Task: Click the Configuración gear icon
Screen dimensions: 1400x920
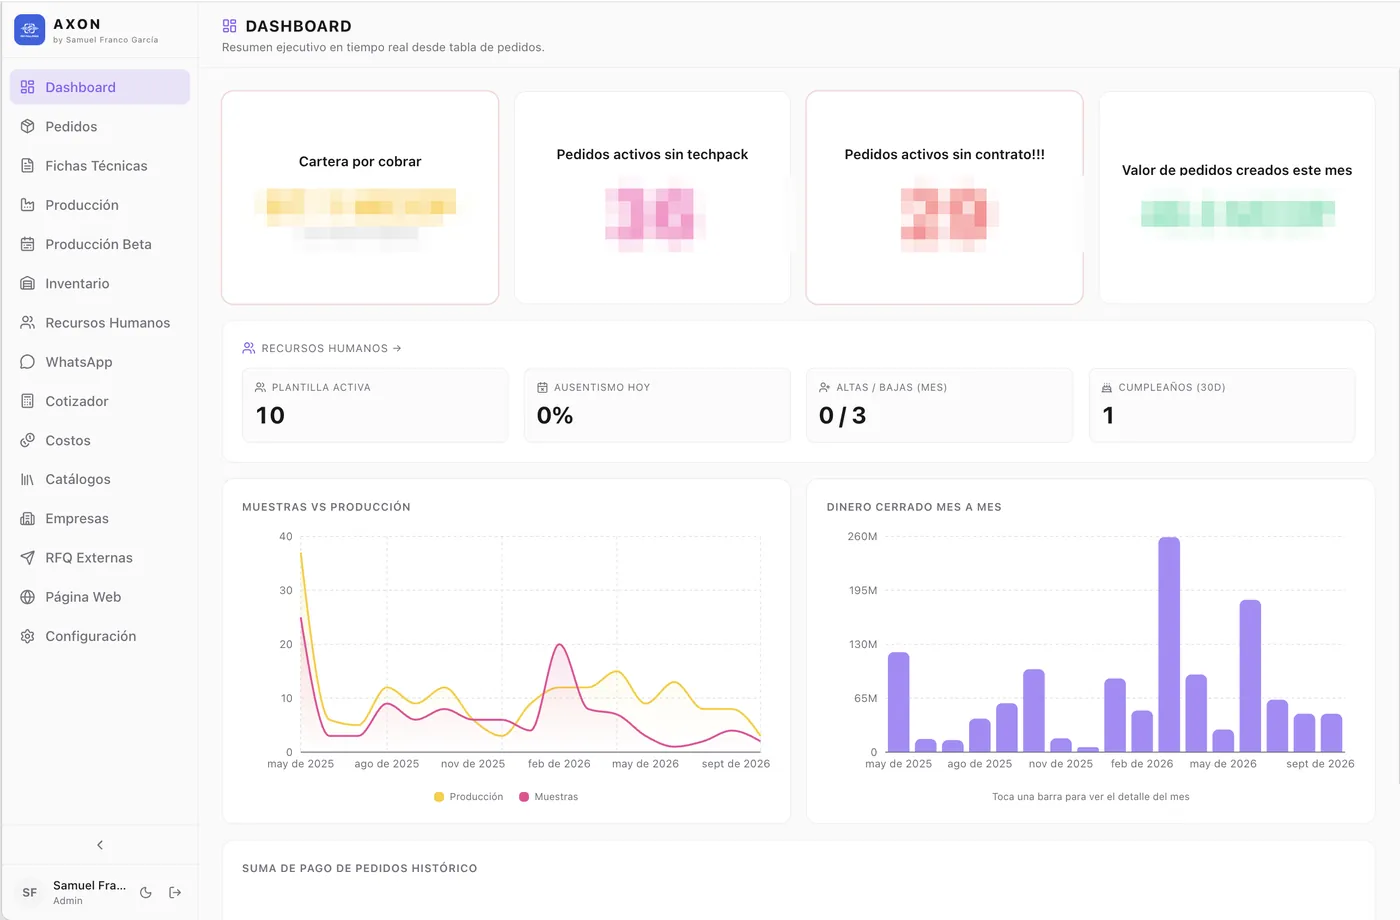Action: tap(28, 636)
